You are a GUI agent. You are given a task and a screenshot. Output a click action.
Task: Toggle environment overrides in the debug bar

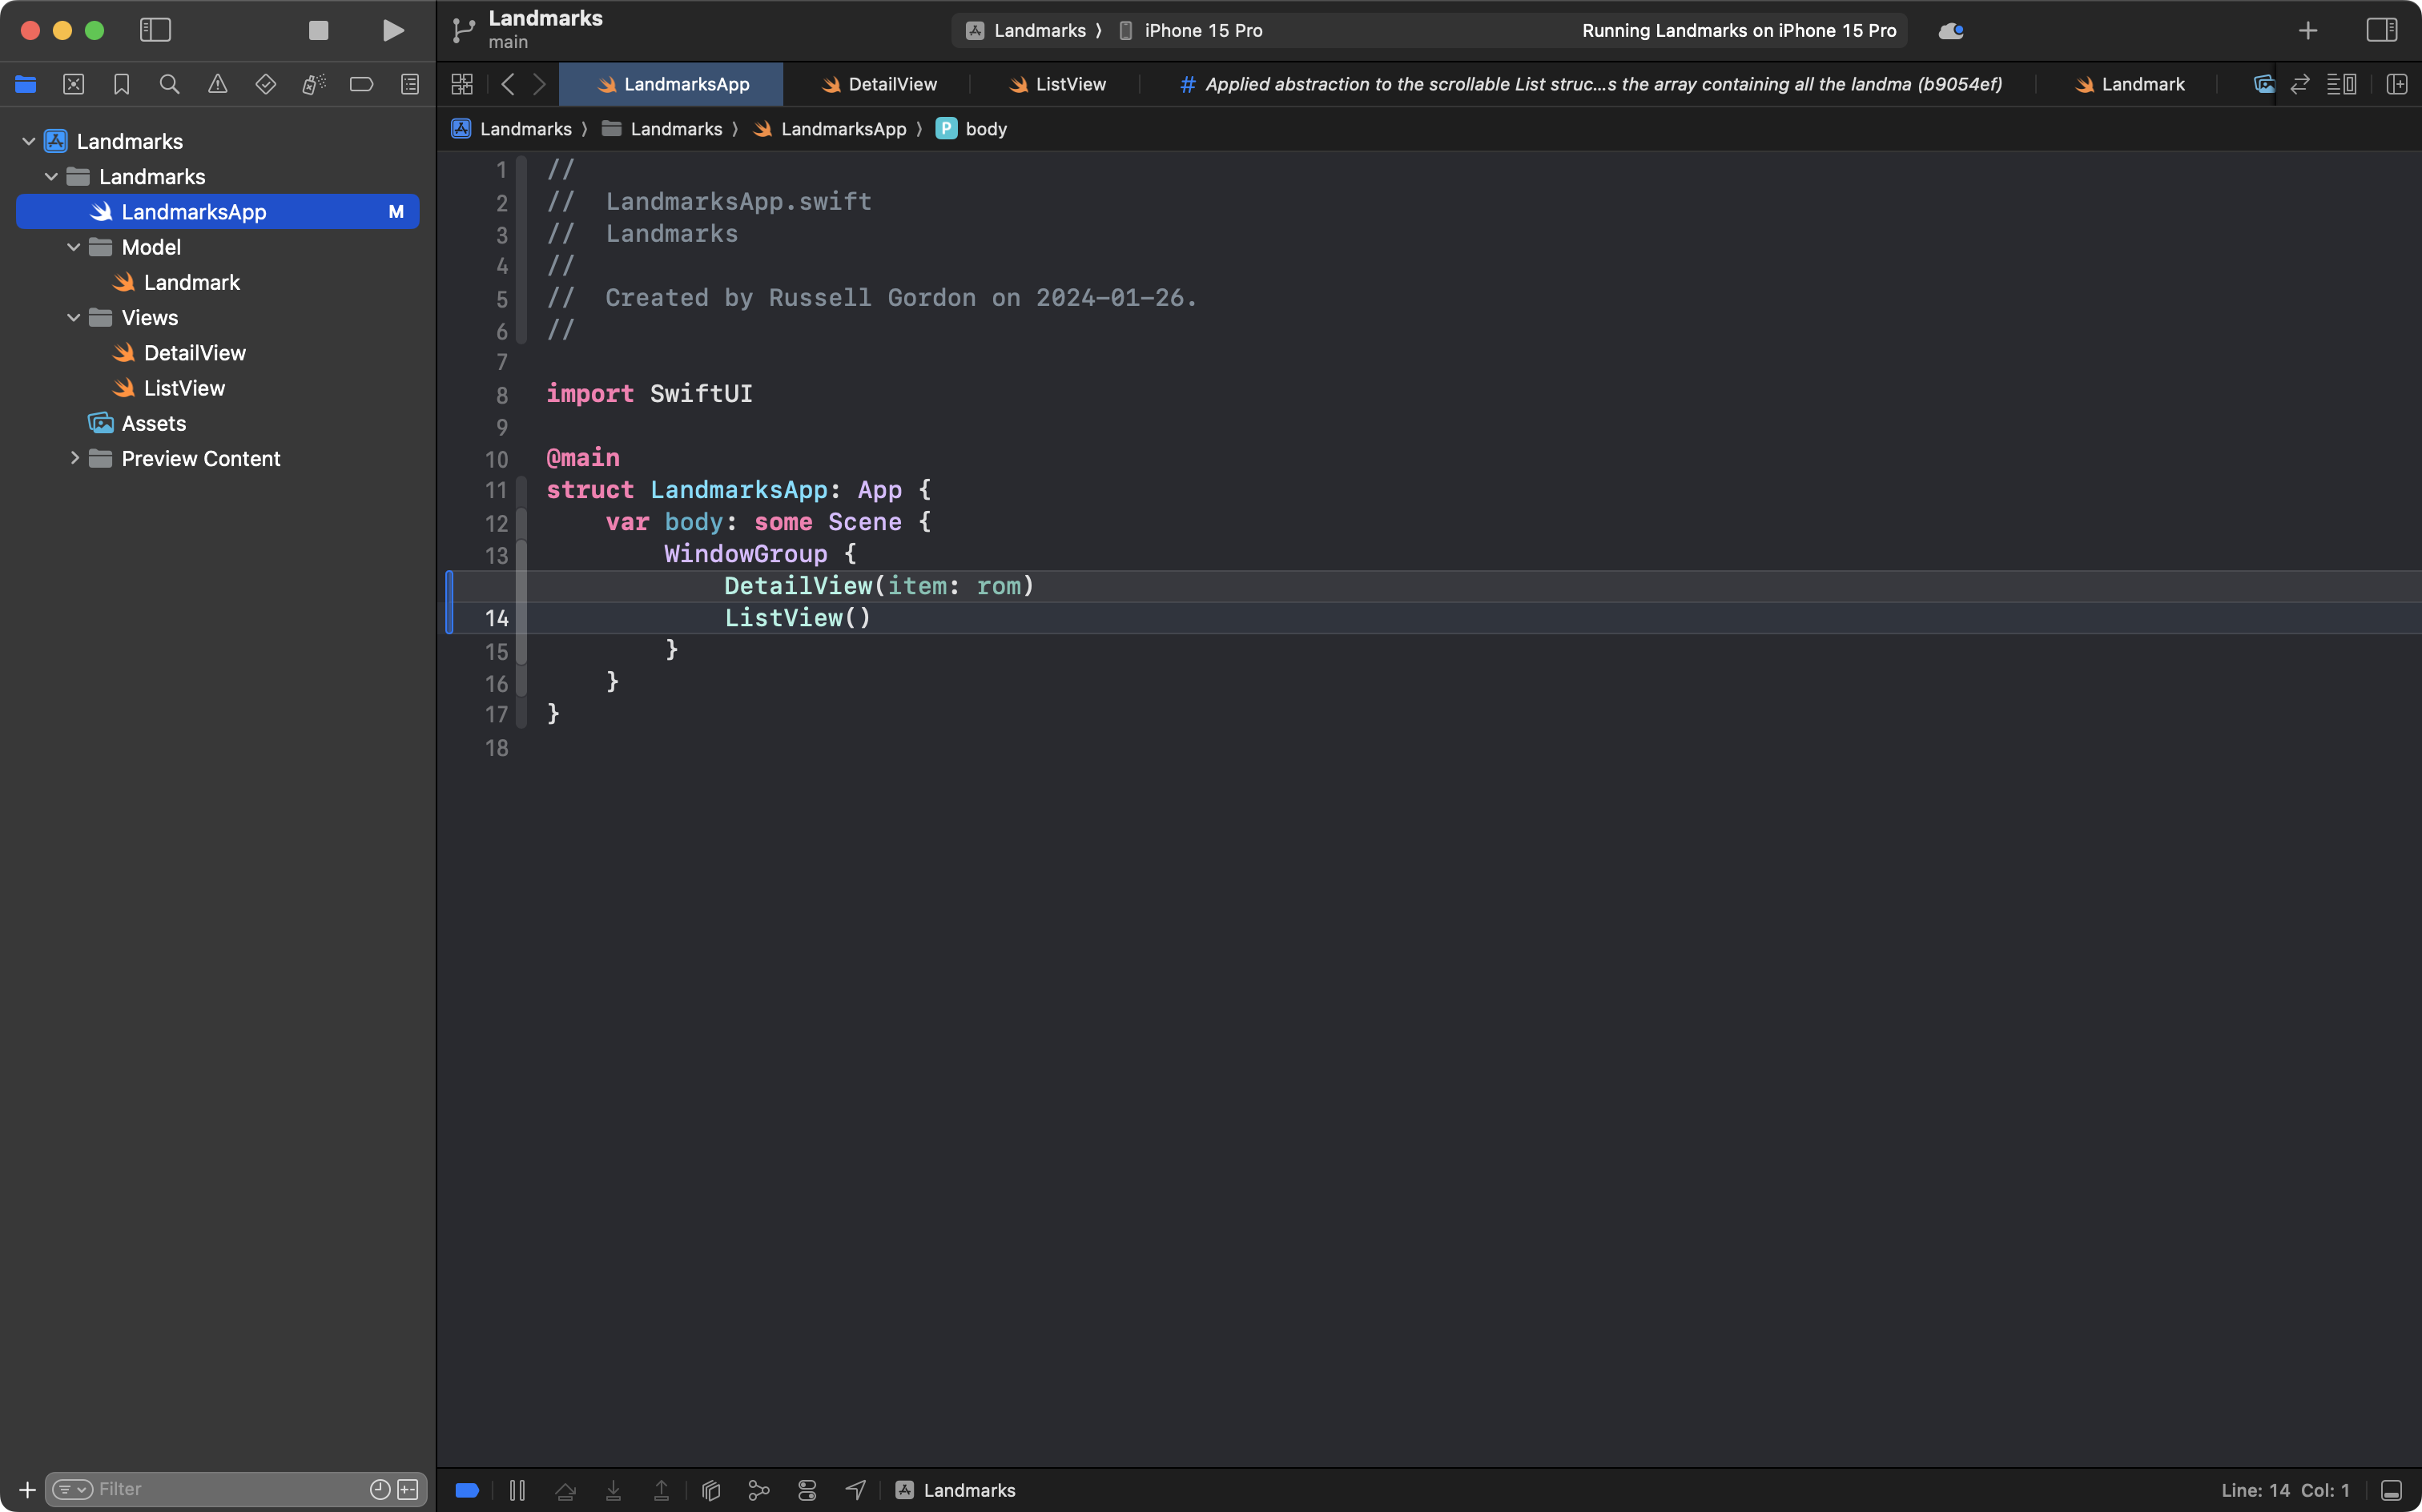click(806, 1489)
